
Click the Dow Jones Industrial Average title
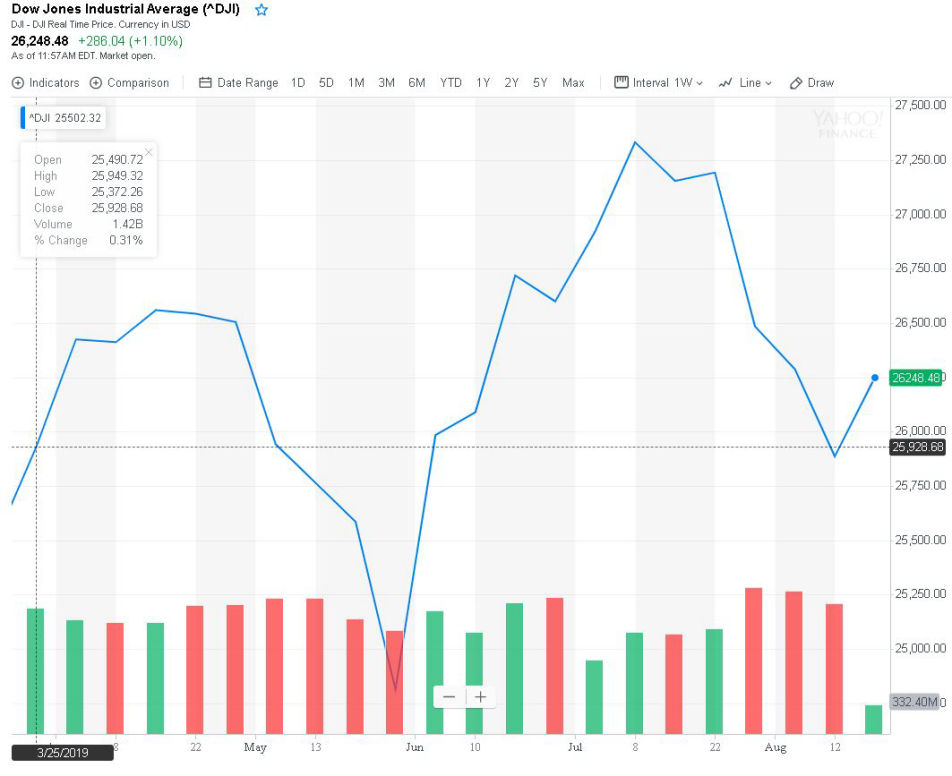(x=126, y=9)
